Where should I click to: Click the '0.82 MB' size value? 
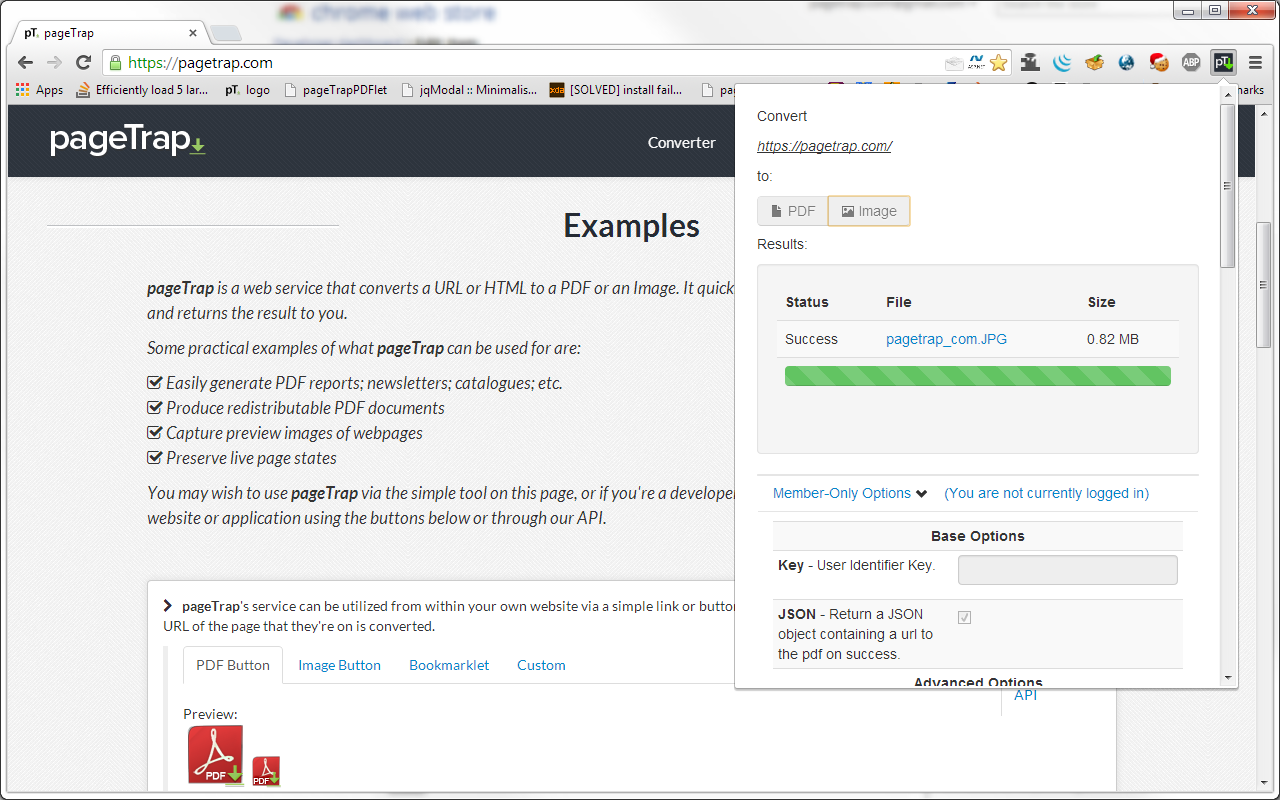pos(1113,339)
